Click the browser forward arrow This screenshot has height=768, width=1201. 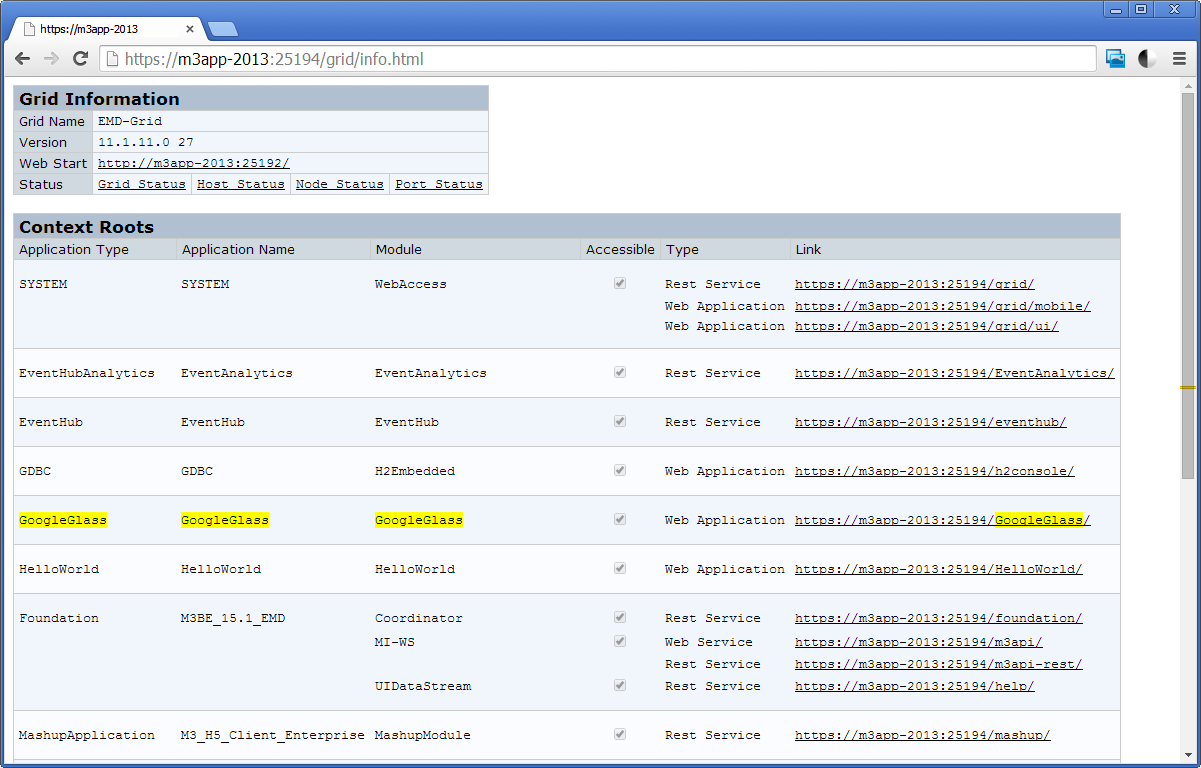pos(51,59)
